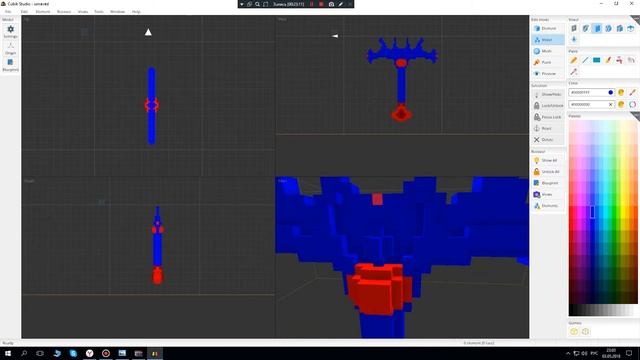Open the Element menu
This screenshot has width=640, height=360.
click(43, 12)
